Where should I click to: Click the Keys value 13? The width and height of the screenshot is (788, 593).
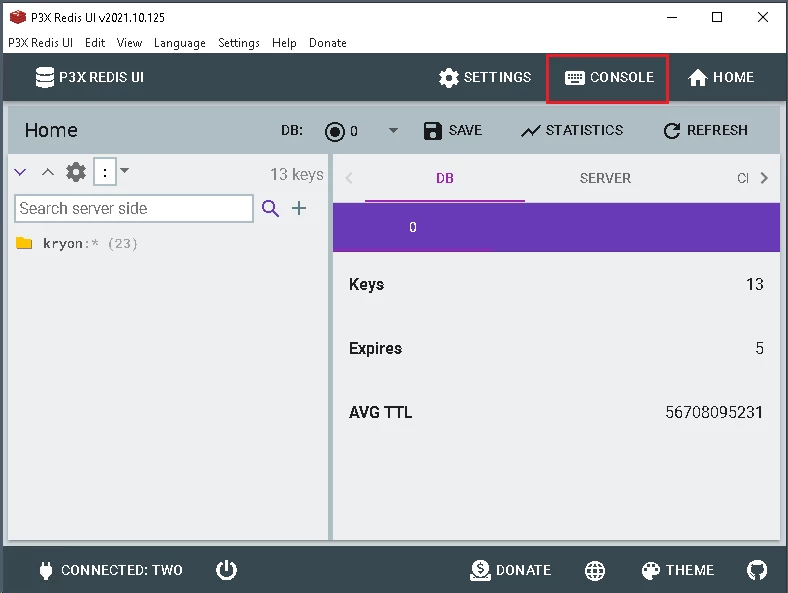point(755,284)
